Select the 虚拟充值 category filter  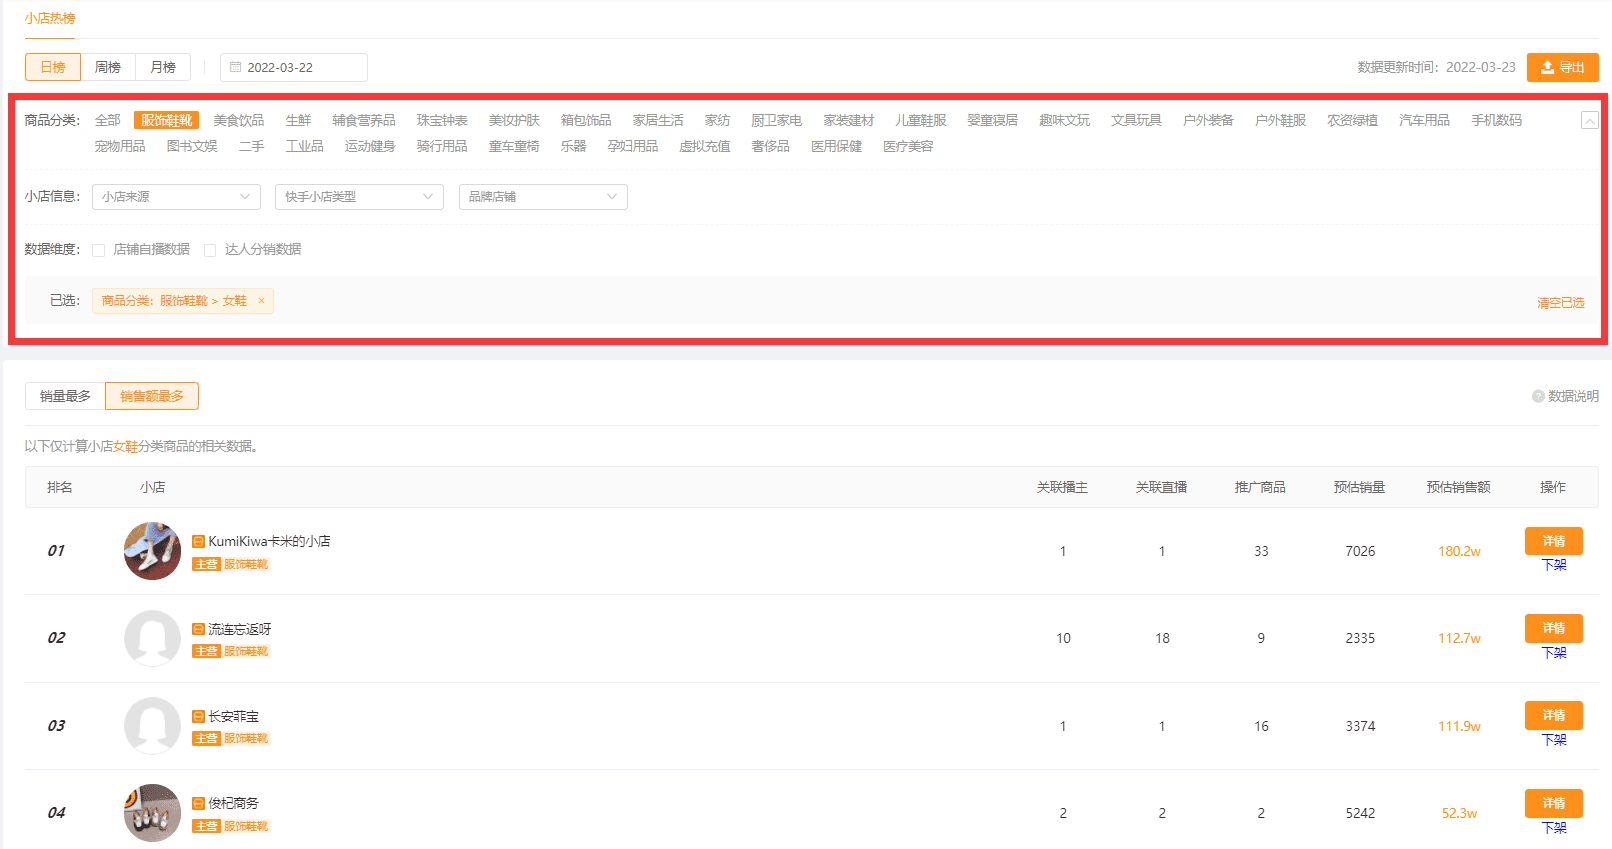[x=705, y=146]
